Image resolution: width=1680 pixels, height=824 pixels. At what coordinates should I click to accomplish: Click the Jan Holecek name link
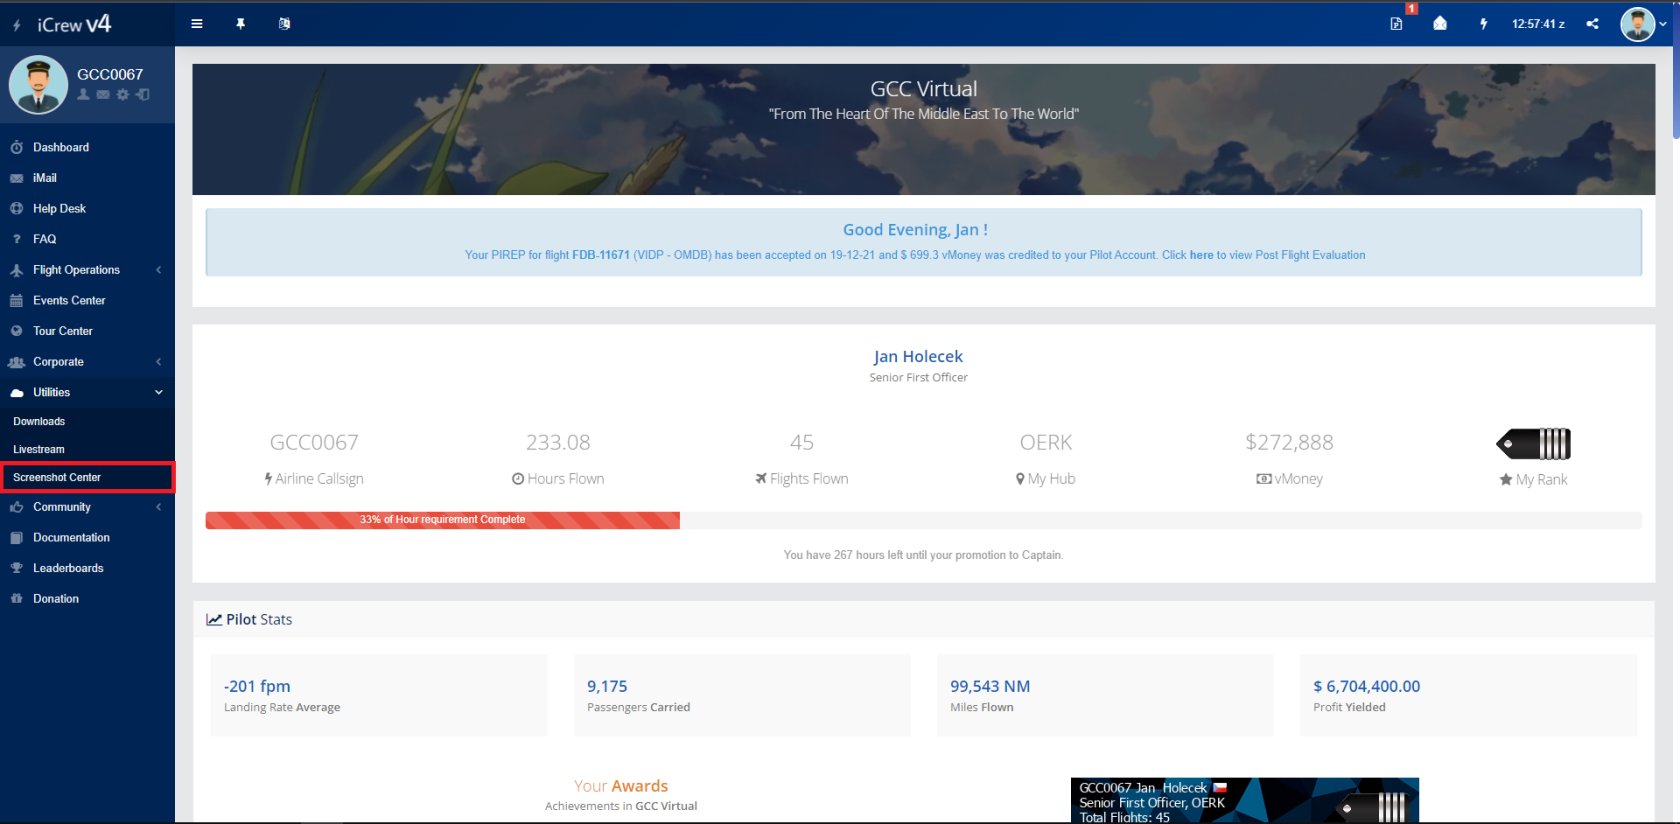pos(918,356)
